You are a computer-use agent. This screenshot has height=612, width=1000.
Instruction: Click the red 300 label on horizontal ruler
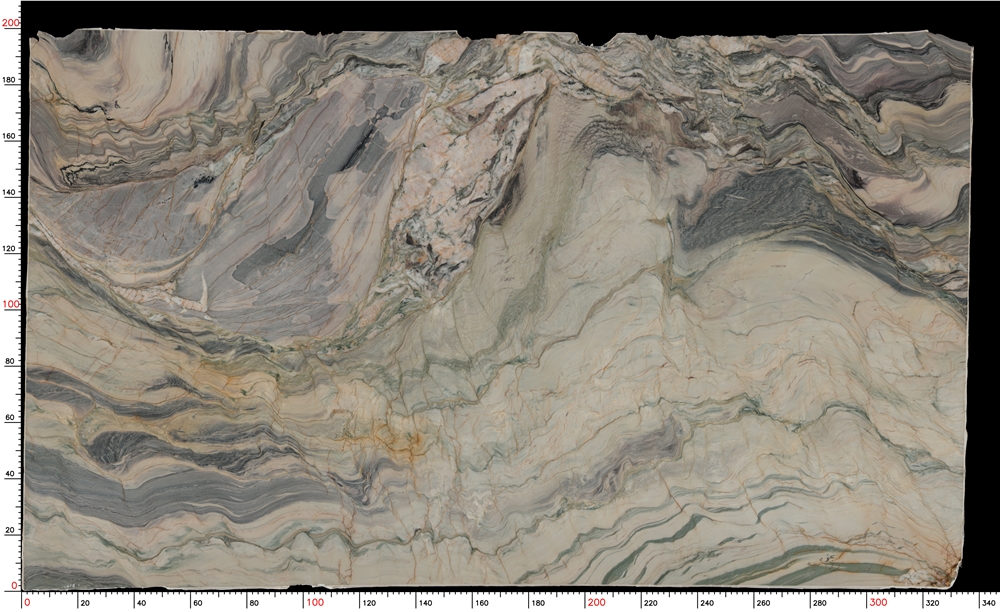tap(878, 602)
